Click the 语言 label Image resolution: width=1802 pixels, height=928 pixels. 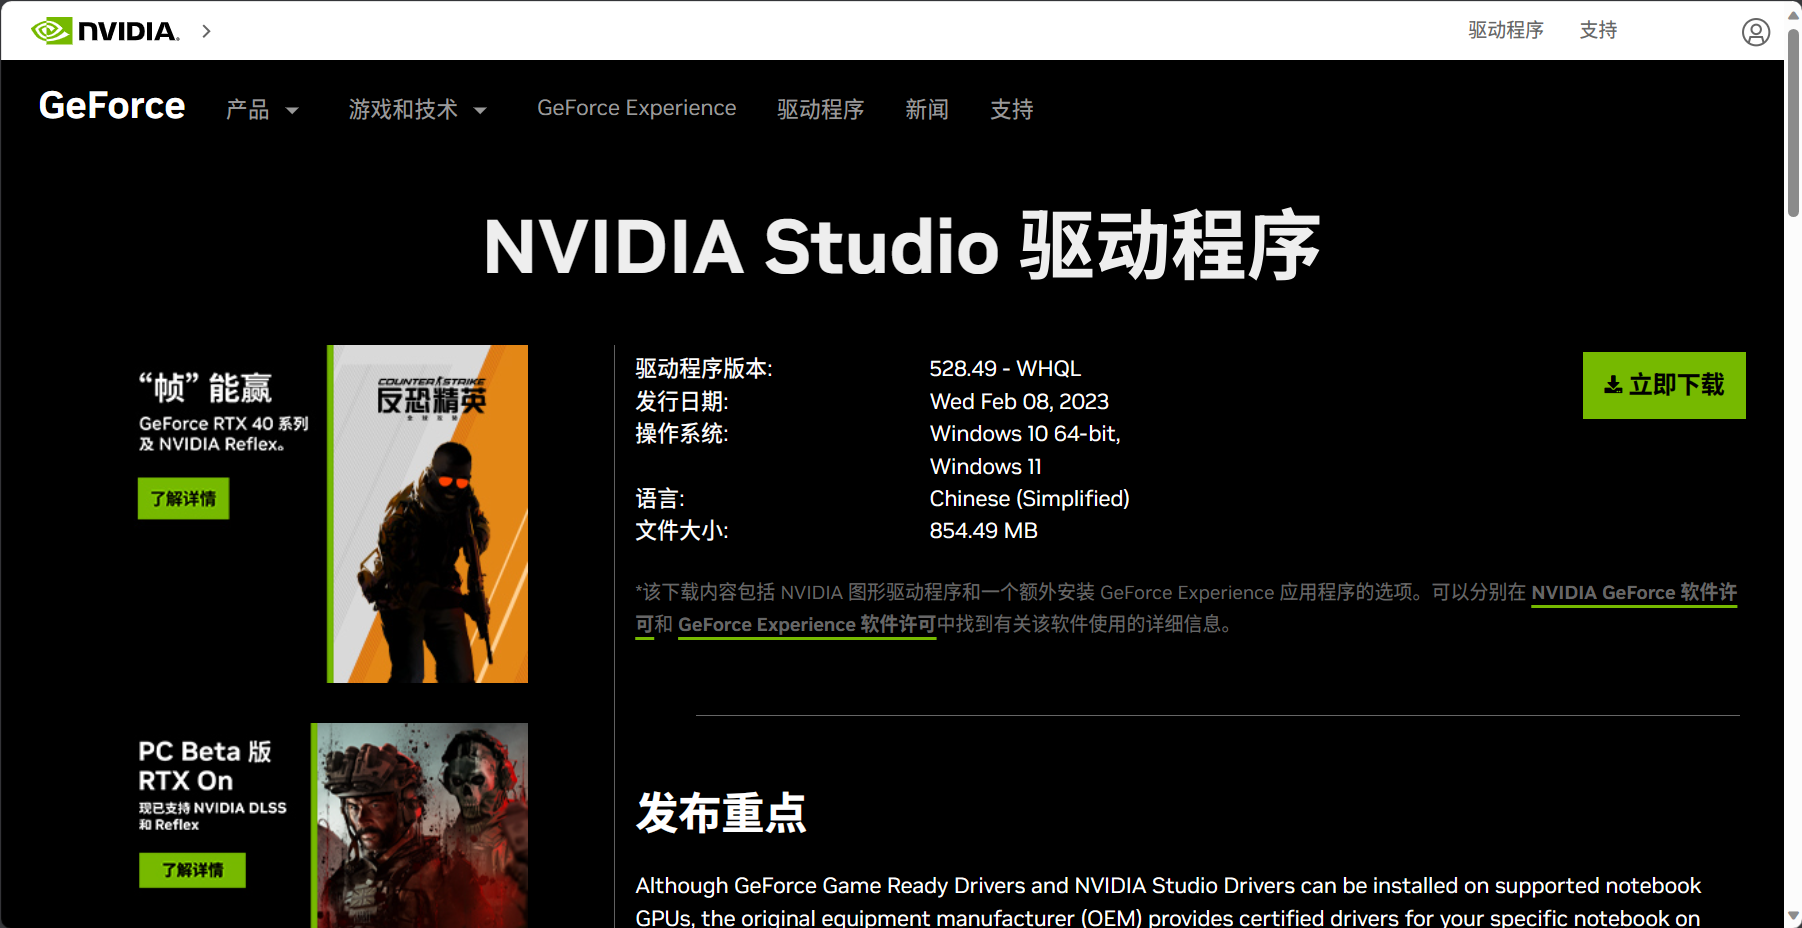[660, 498]
